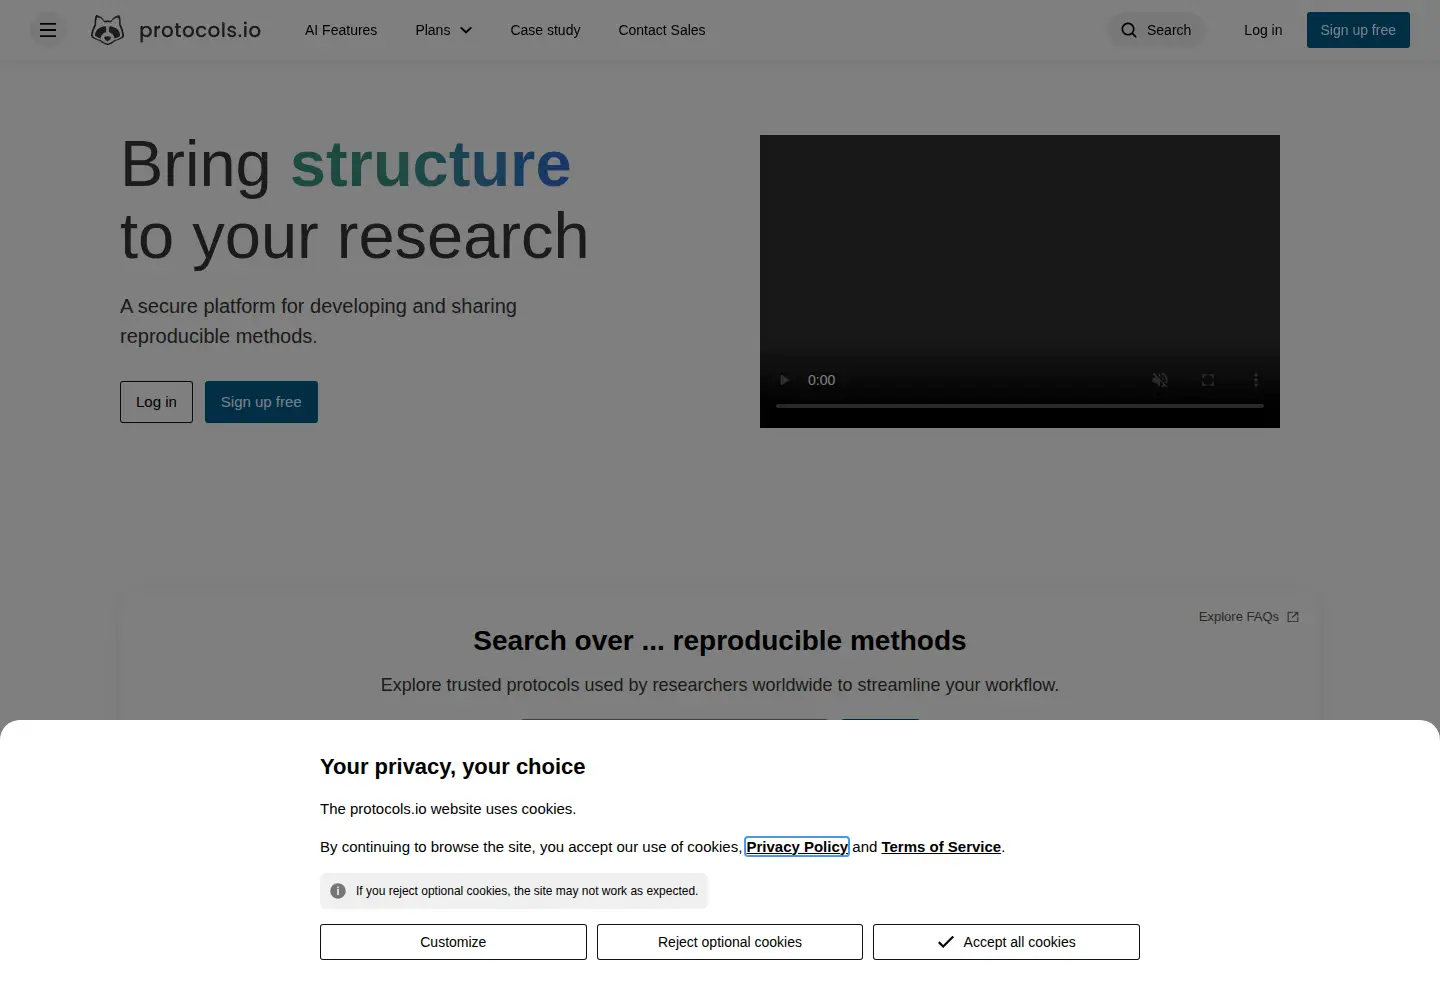Click the Search box in header
Screen dimensions: 1440x1000
click(x=1156, y=30)
